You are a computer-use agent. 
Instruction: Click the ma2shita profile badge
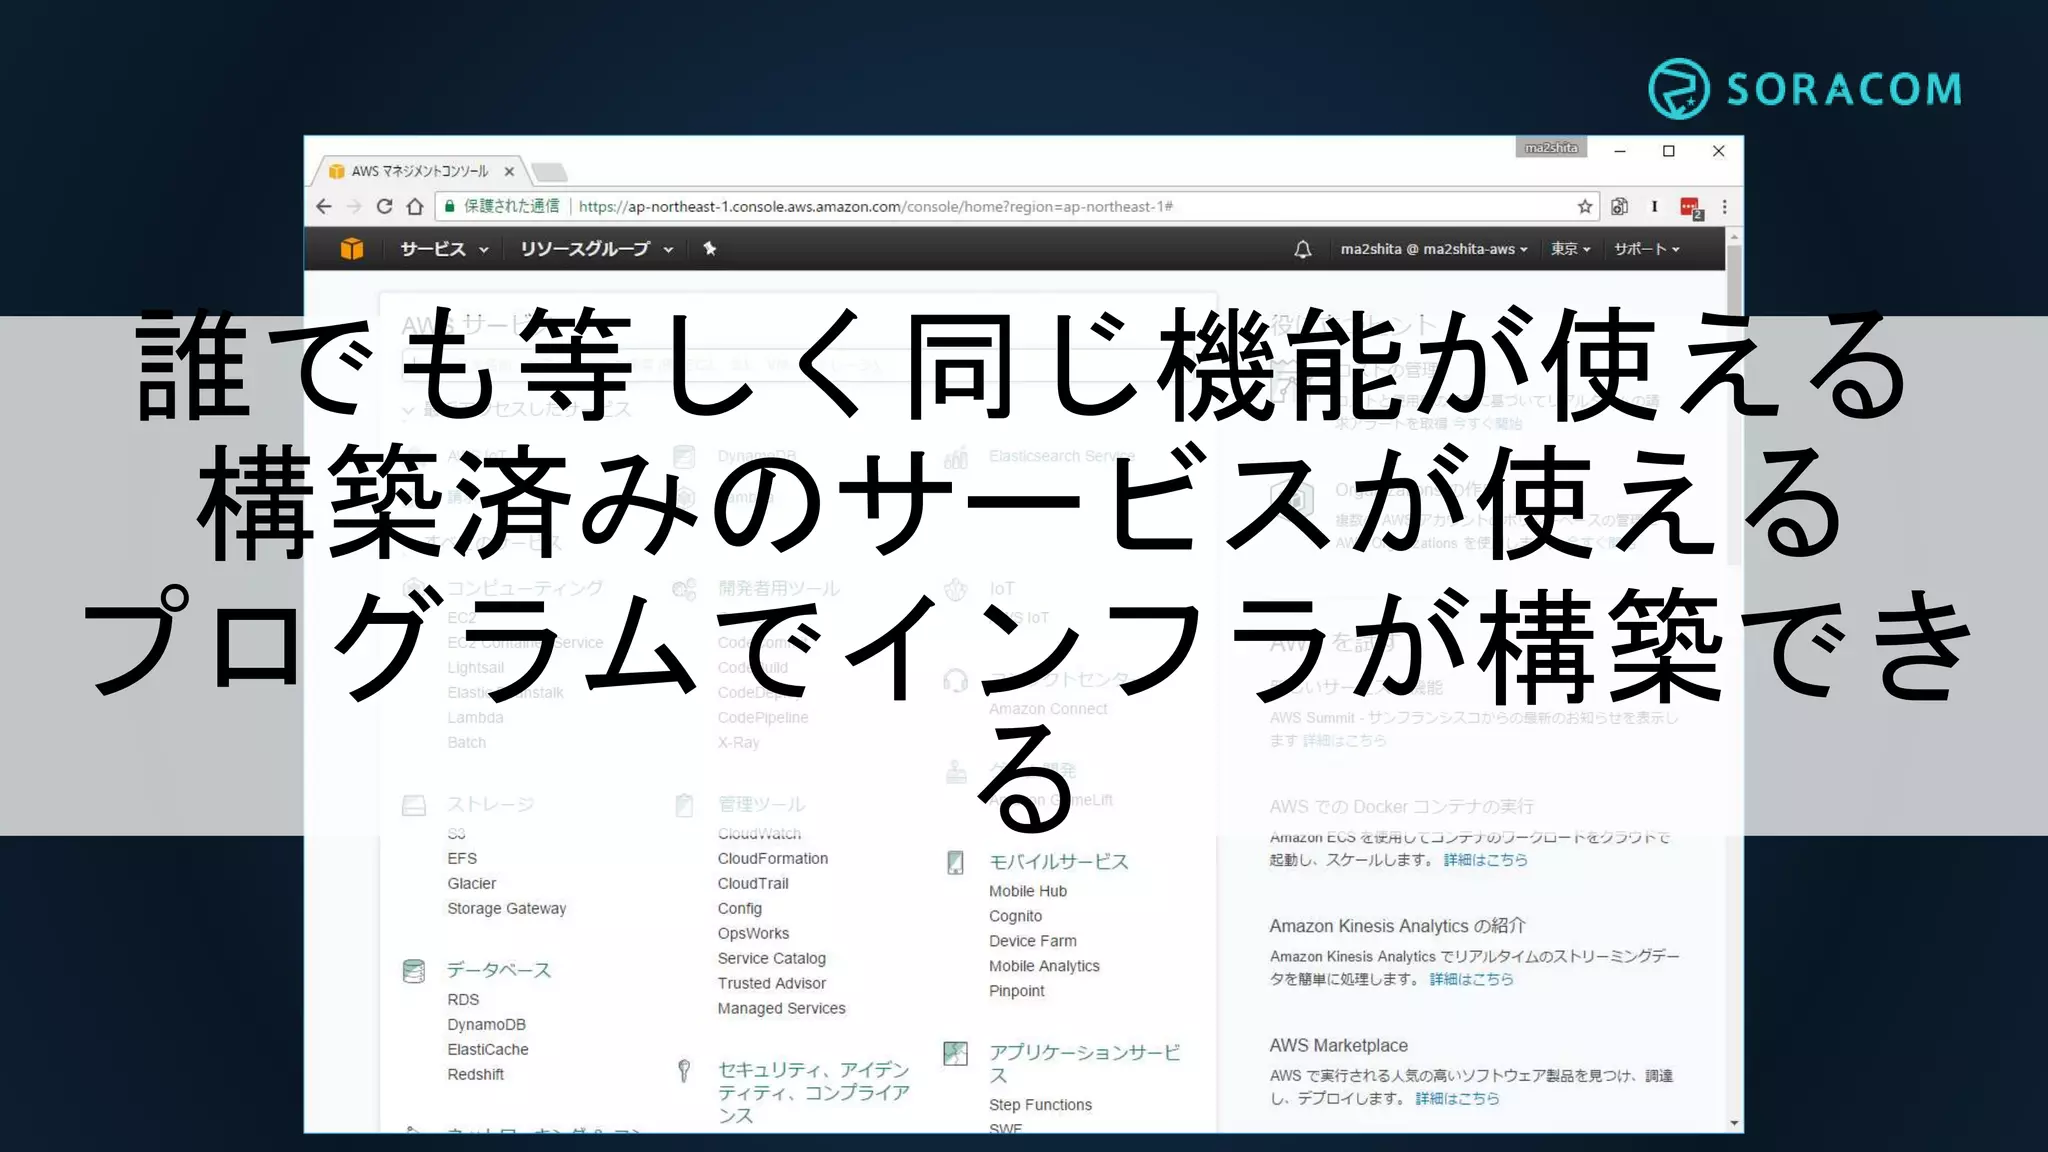[x=1551, y=148]
